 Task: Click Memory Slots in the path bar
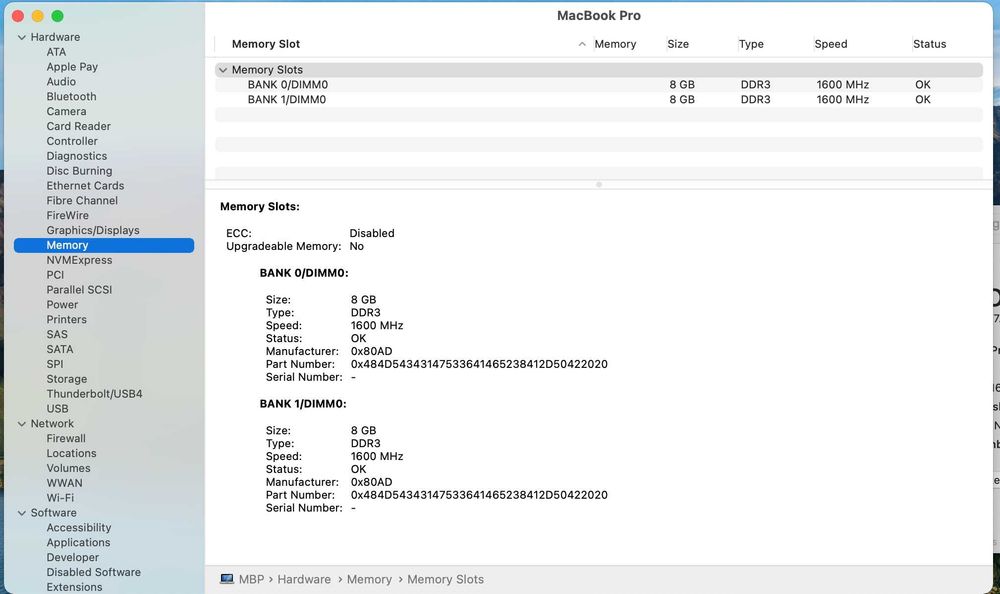pyautogui.click(x=446, y=579)
